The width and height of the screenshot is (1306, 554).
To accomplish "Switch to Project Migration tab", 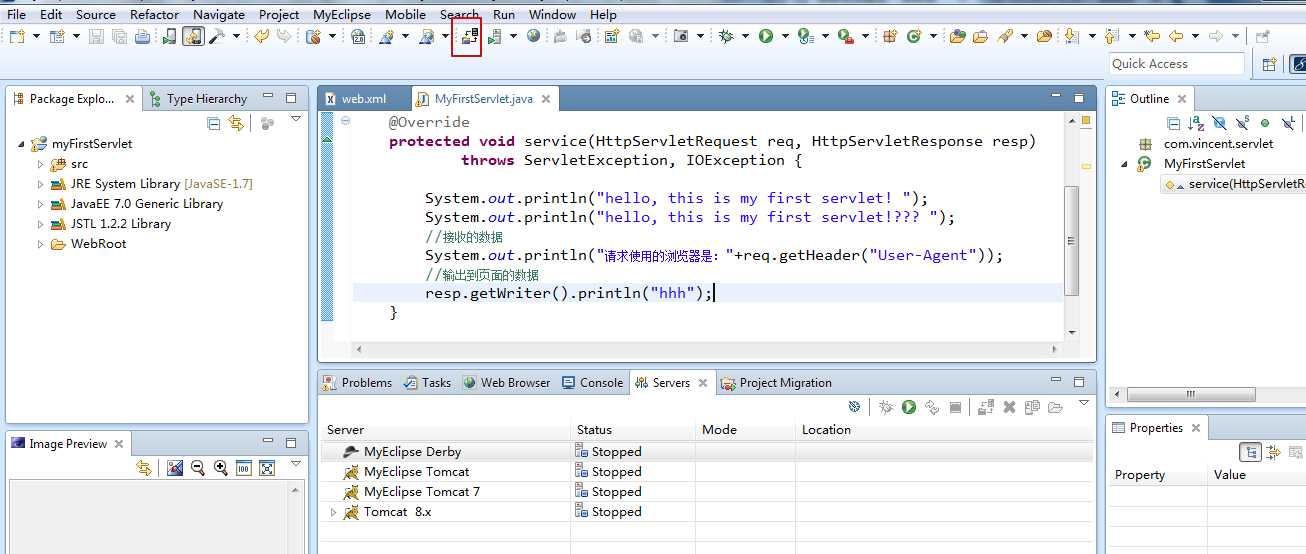I will (776, 382).
